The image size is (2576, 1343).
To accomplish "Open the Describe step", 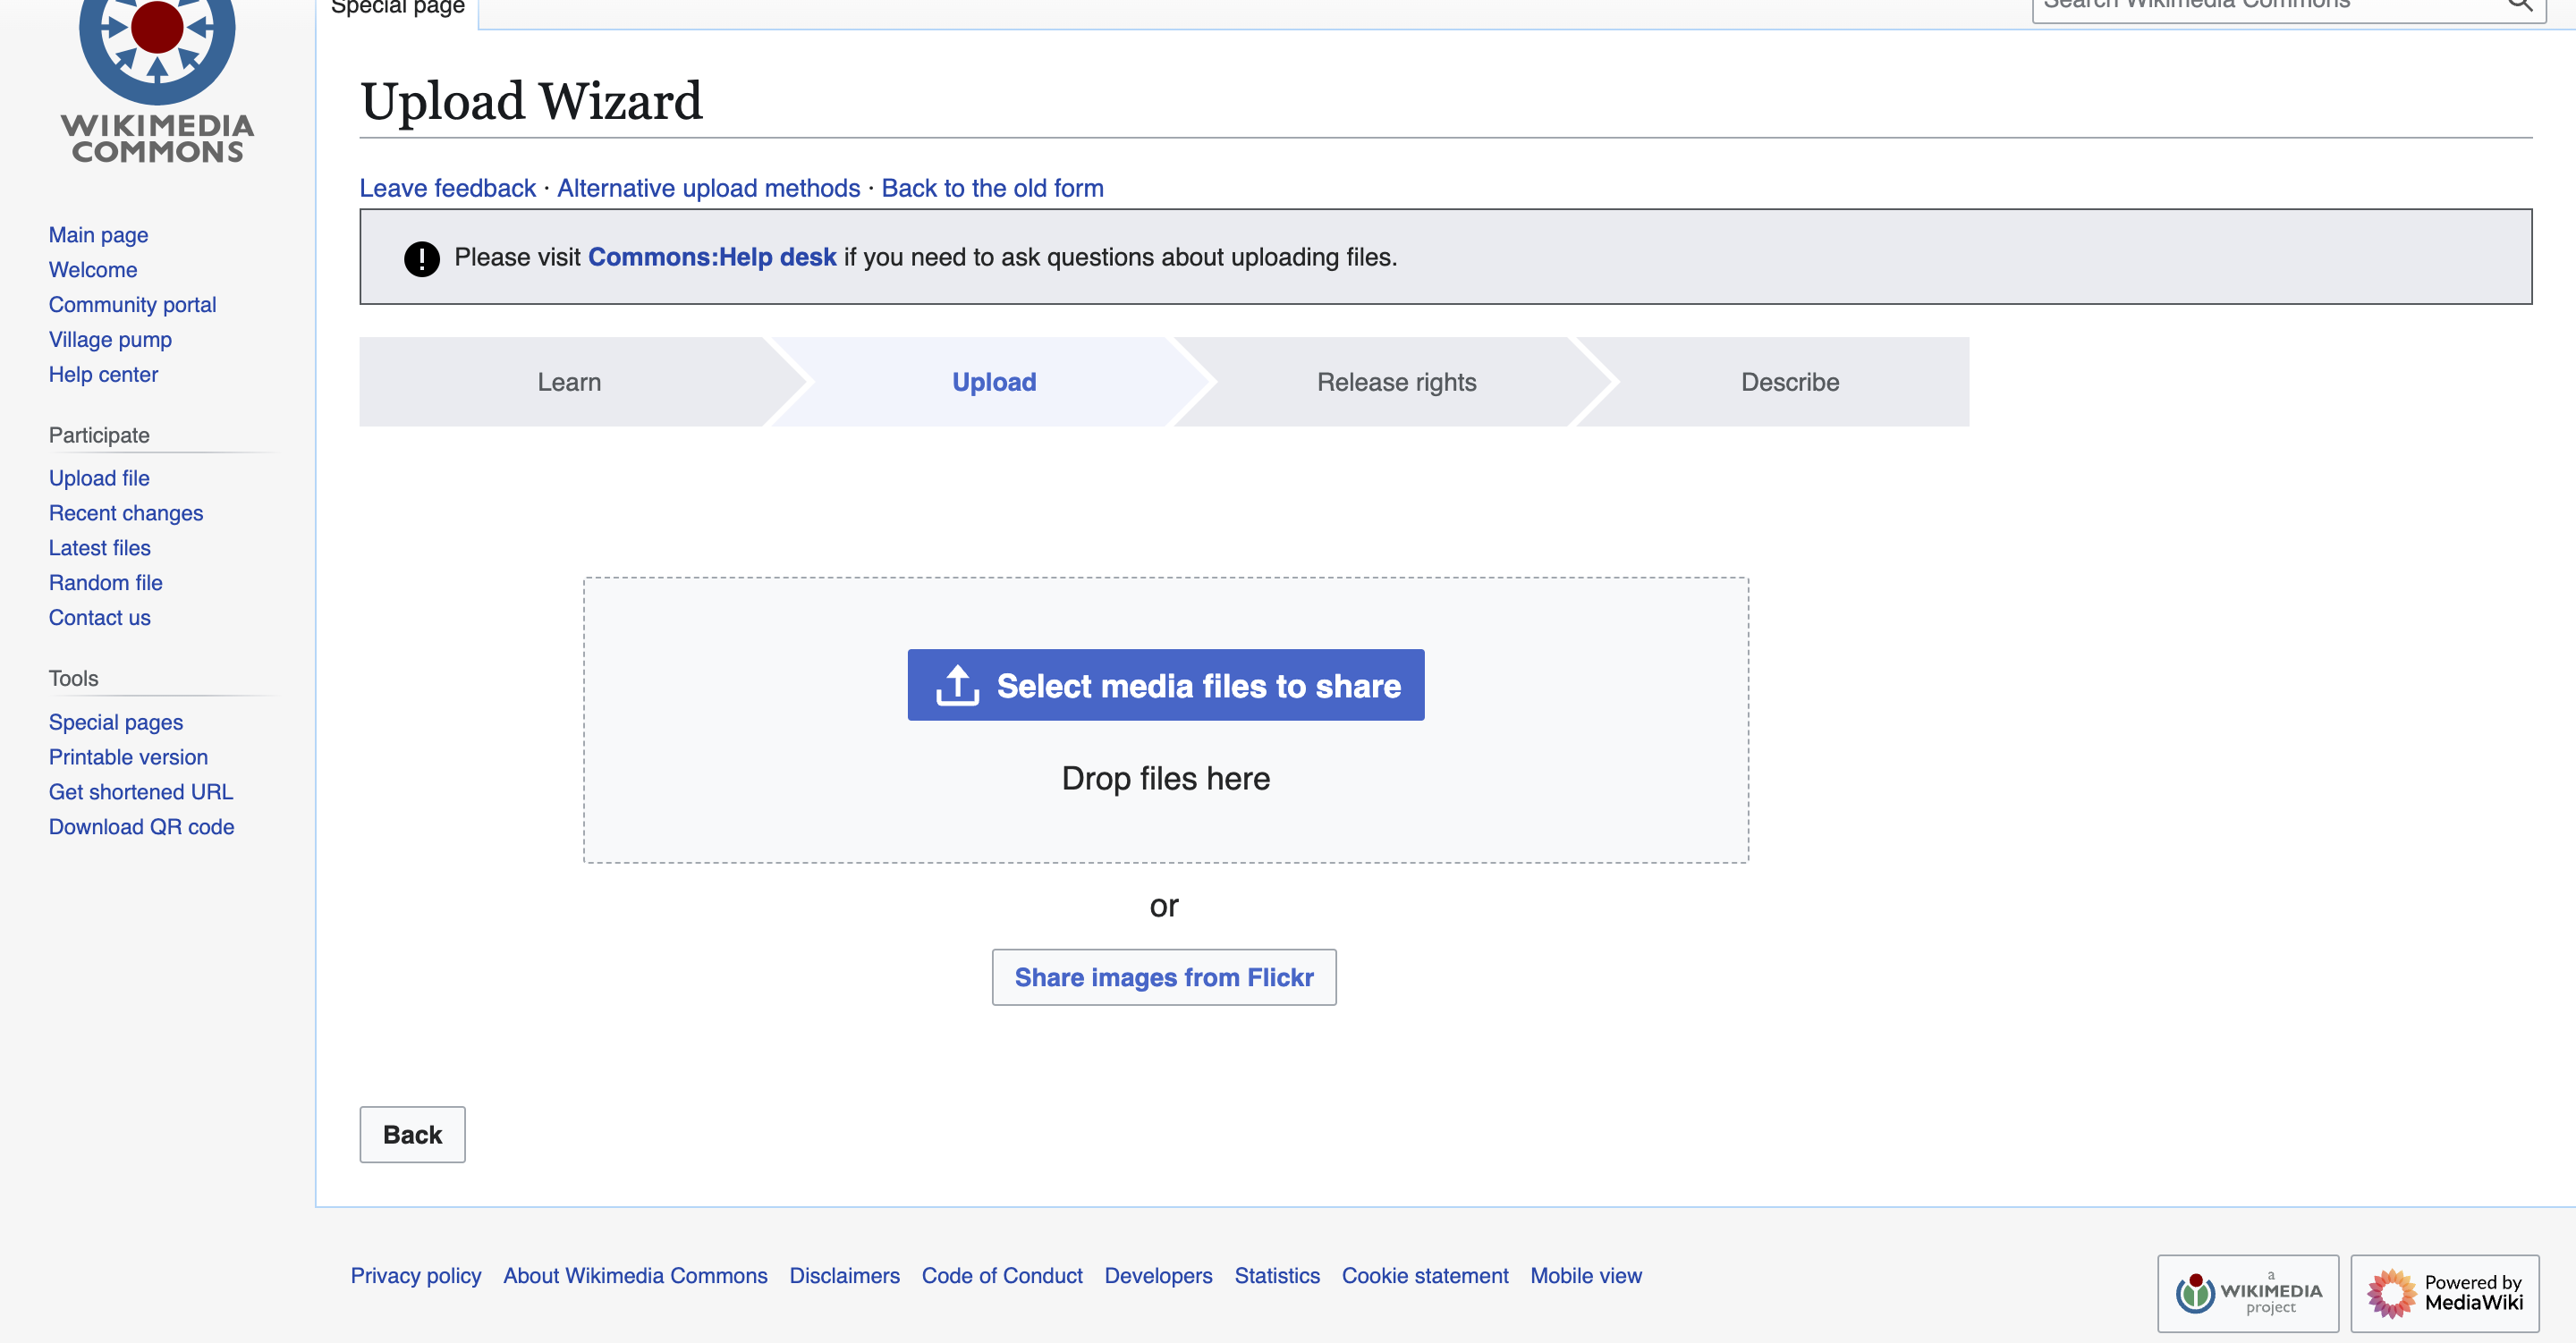I will click(1789, 382).
